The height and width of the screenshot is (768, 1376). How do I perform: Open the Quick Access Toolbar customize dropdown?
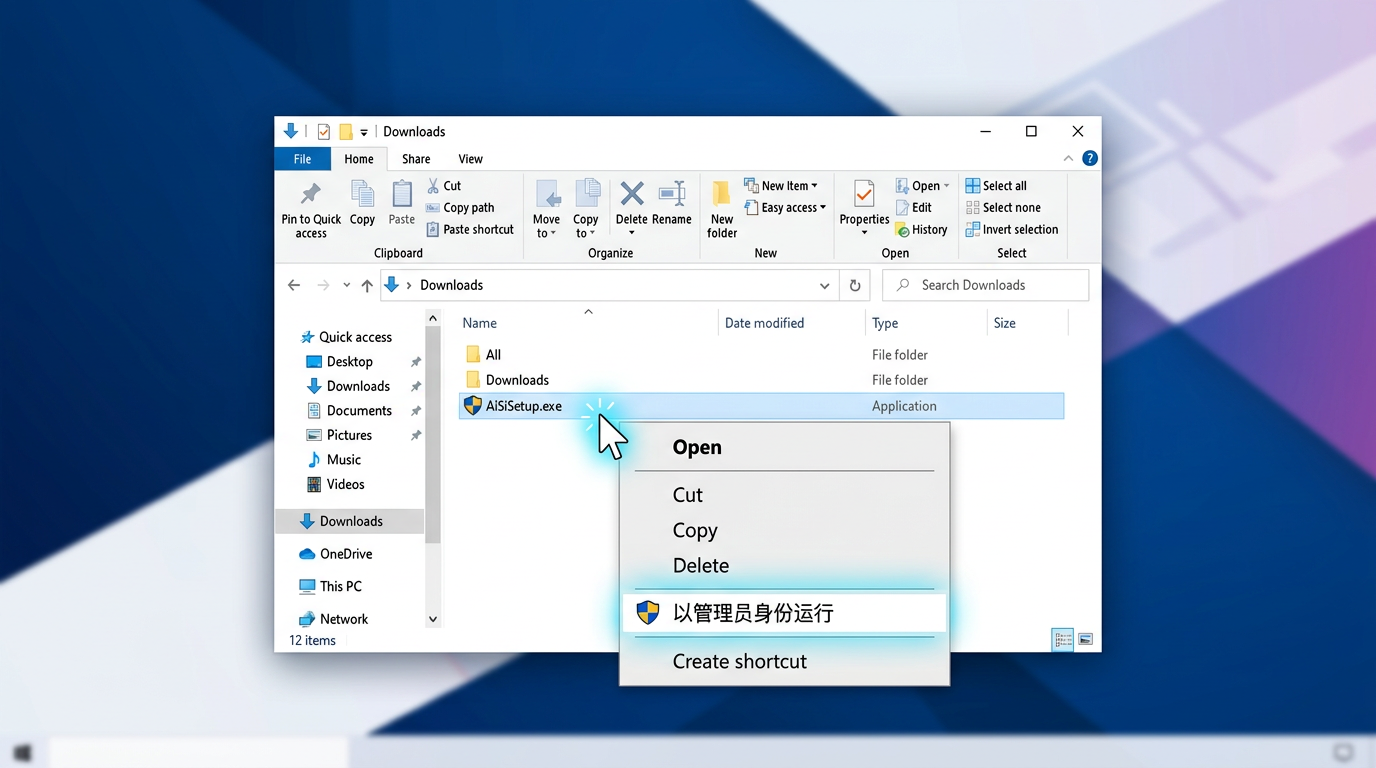click(x=364, y=132)
